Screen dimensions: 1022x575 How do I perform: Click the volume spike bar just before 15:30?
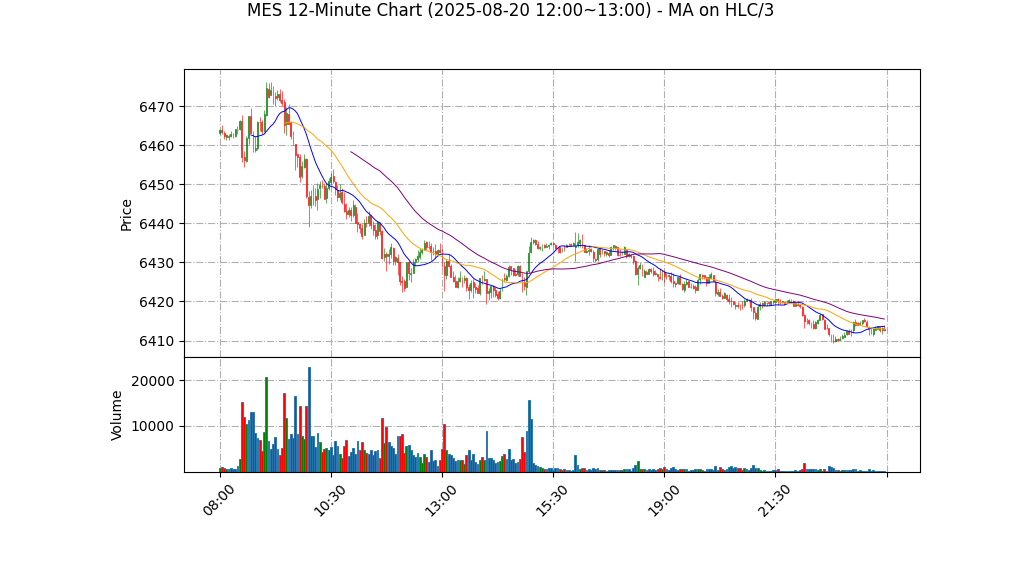tap(529, 436)
